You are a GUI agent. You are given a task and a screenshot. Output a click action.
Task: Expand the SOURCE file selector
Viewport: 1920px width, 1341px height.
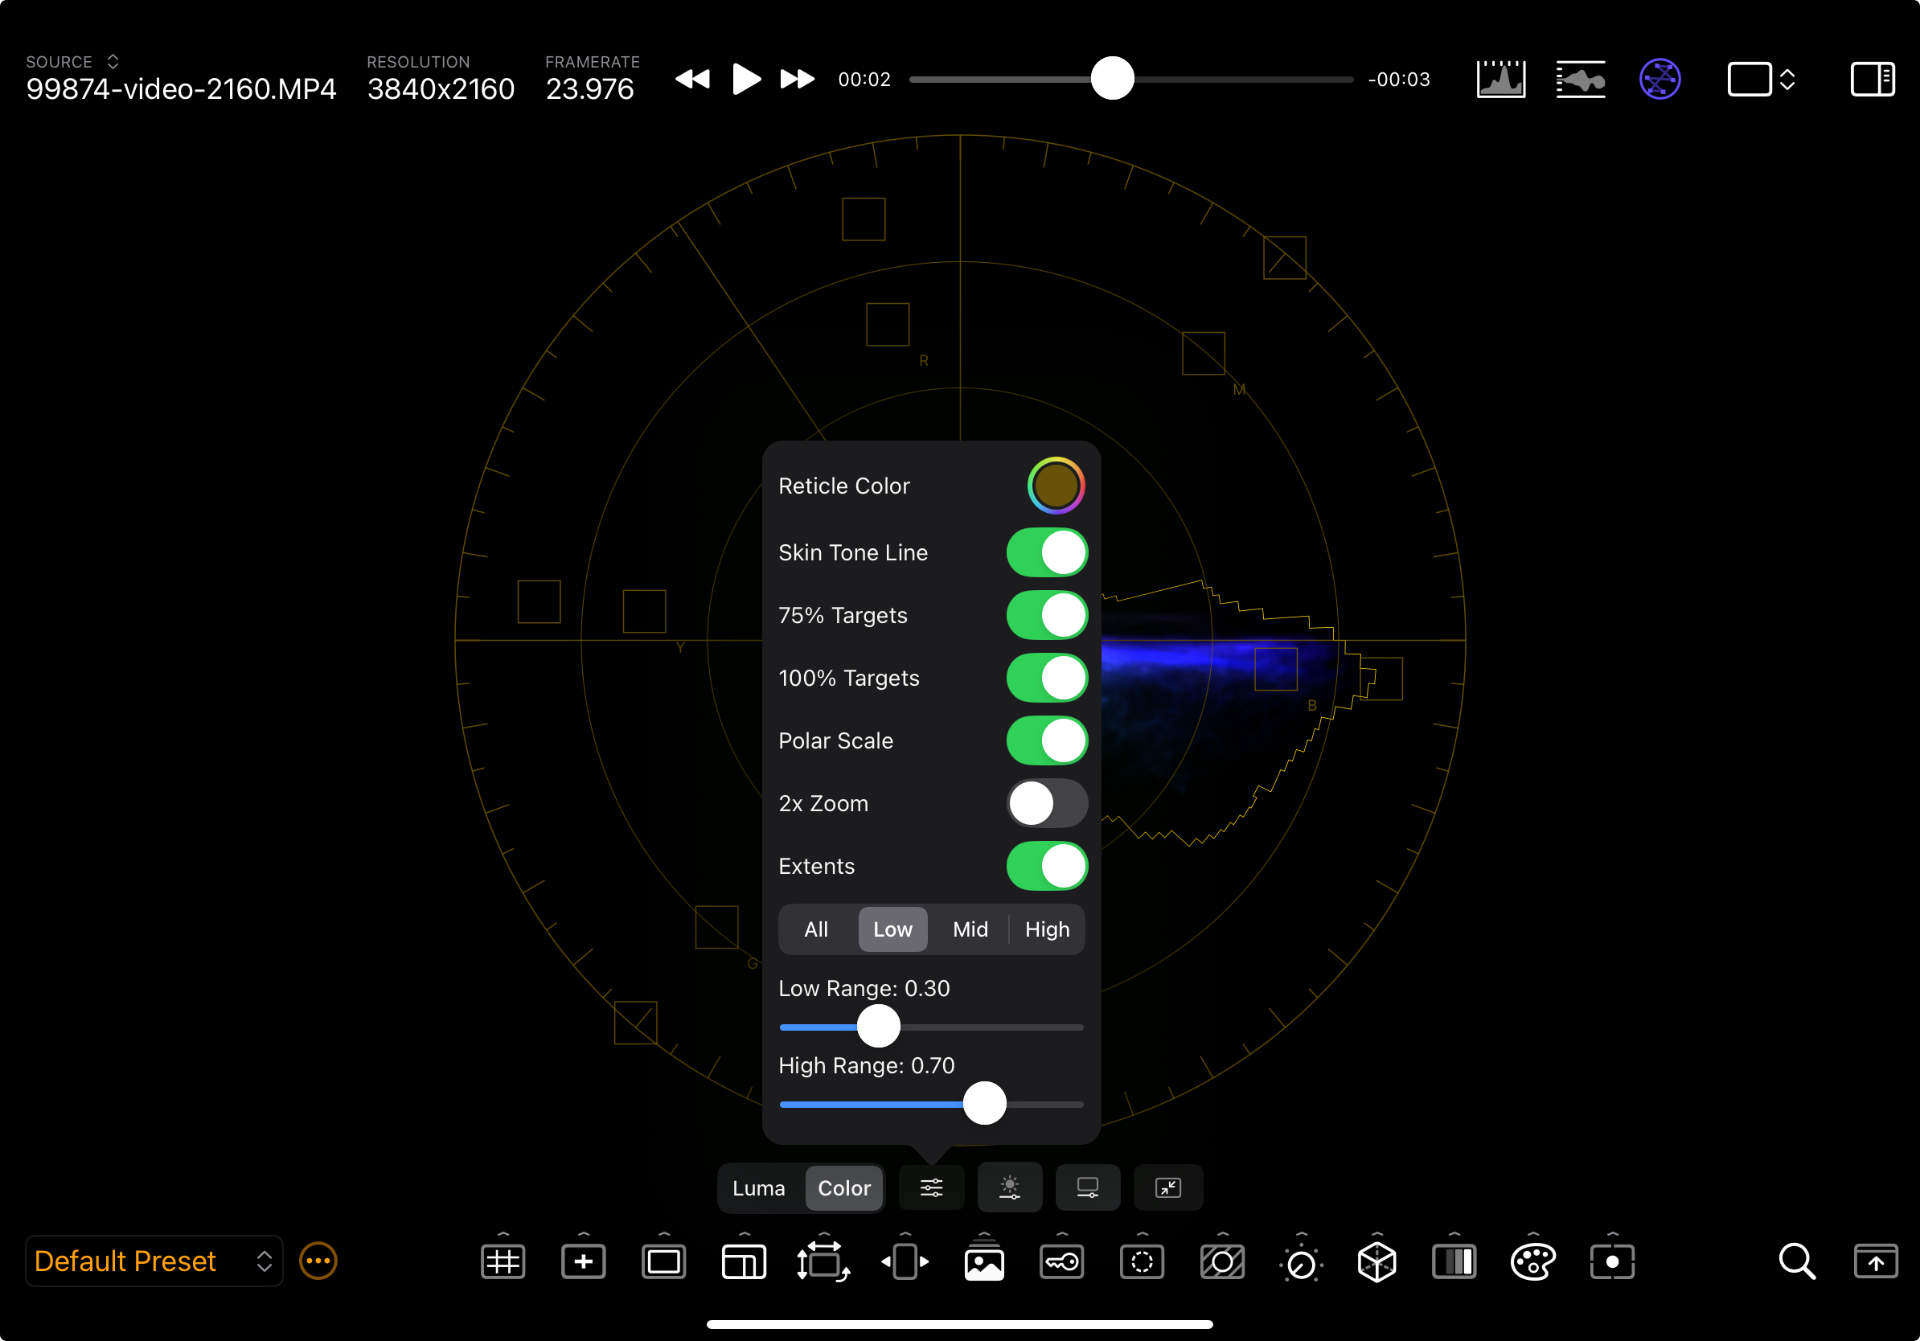(x=113, y=62)
